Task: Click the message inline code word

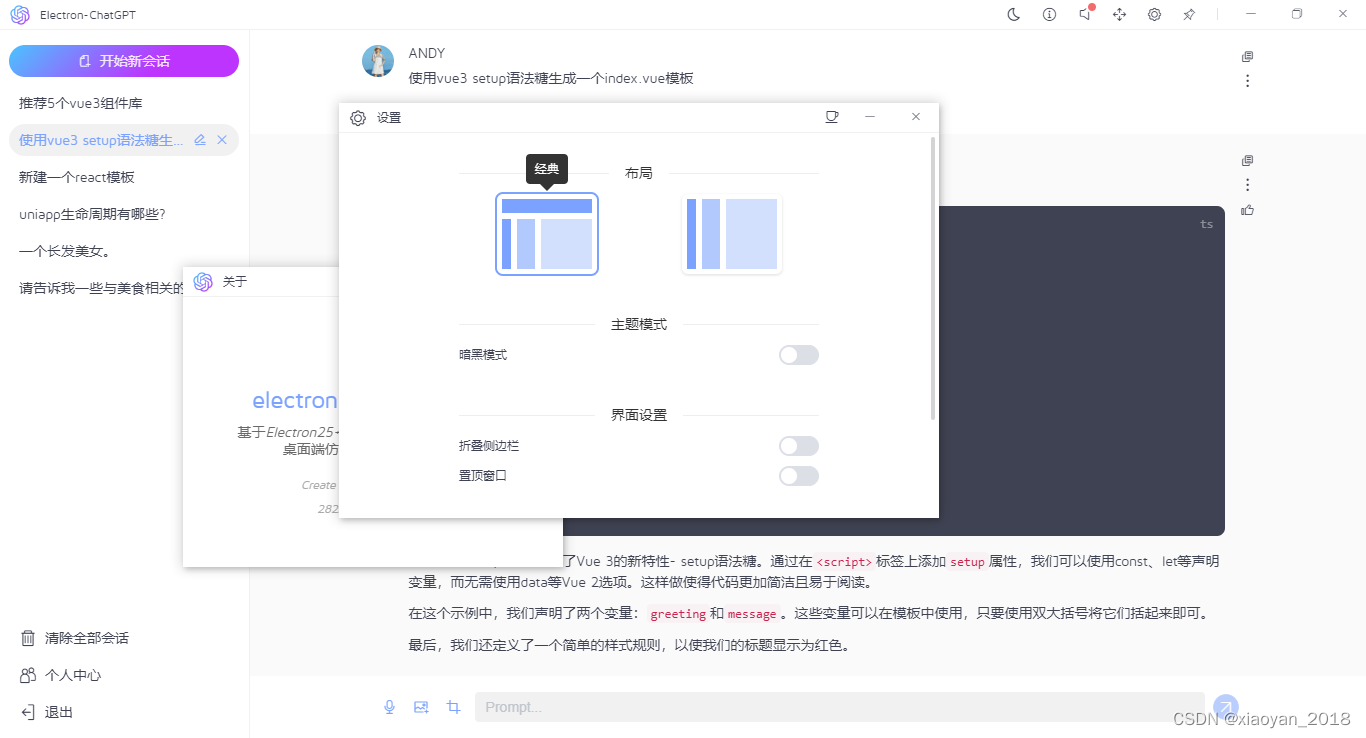Action: [752, 614]
